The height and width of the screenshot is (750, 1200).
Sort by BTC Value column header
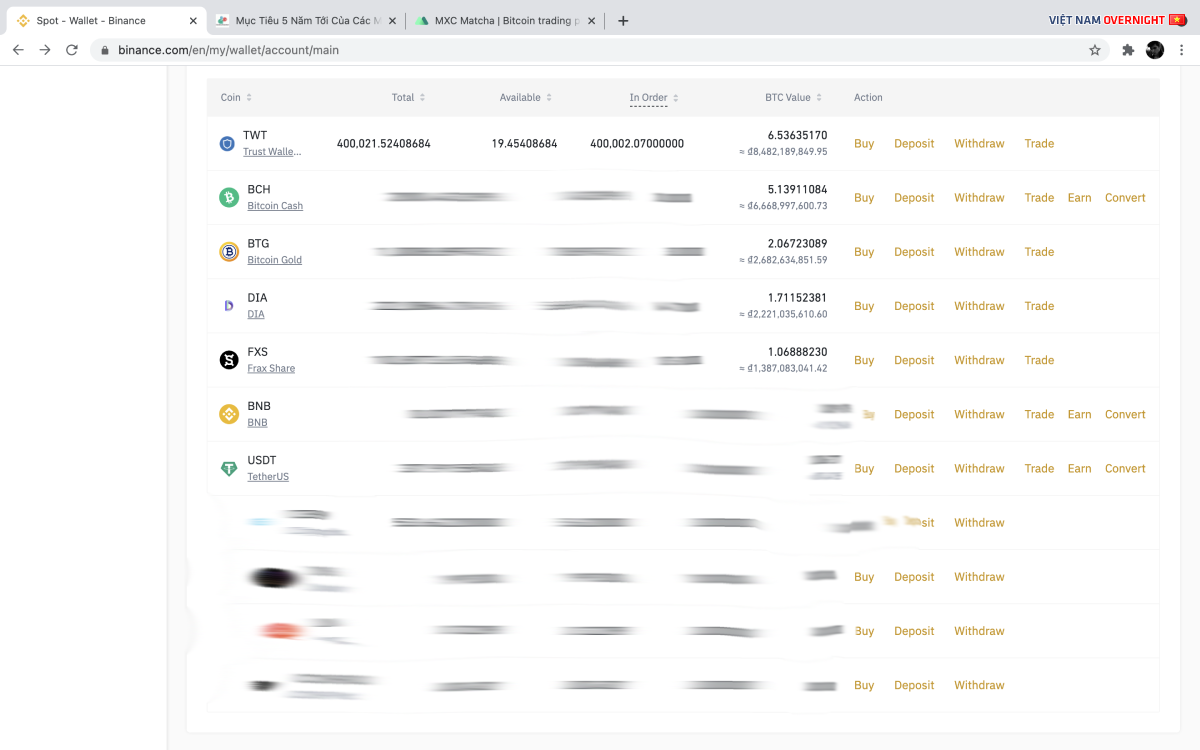(793, 98)
